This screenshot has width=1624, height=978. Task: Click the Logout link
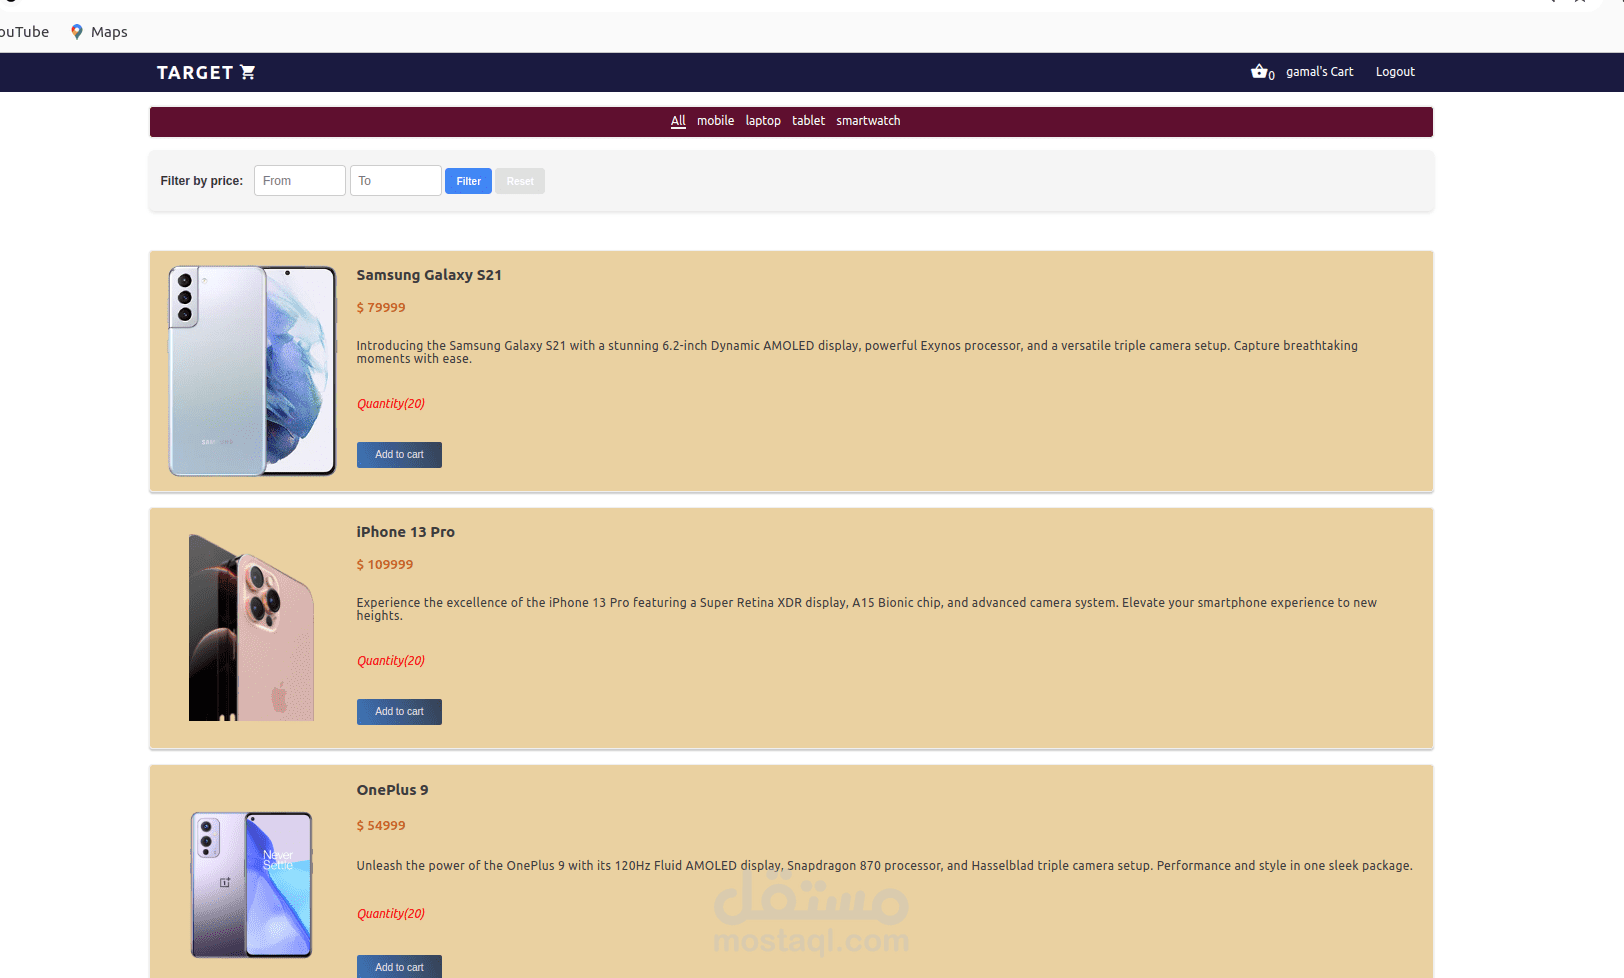1395,72
